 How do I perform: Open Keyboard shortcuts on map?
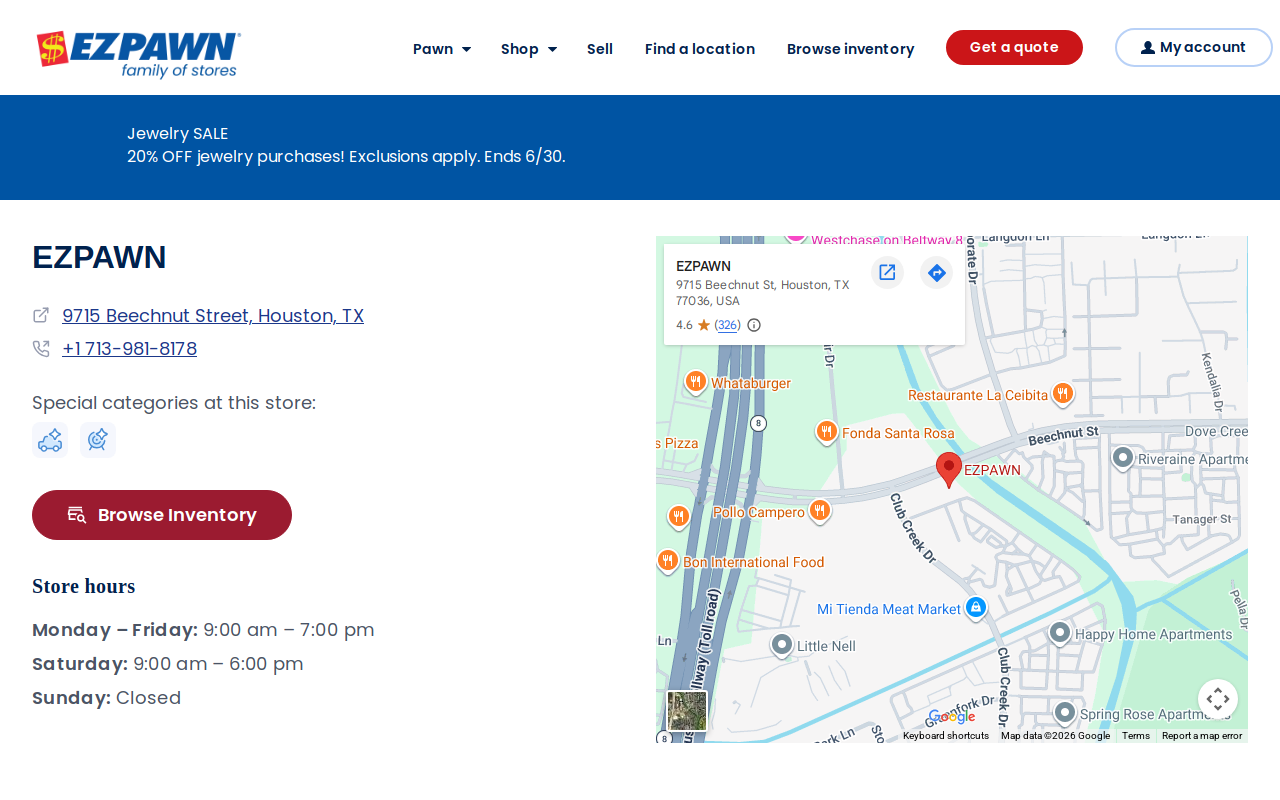point(946,736)
